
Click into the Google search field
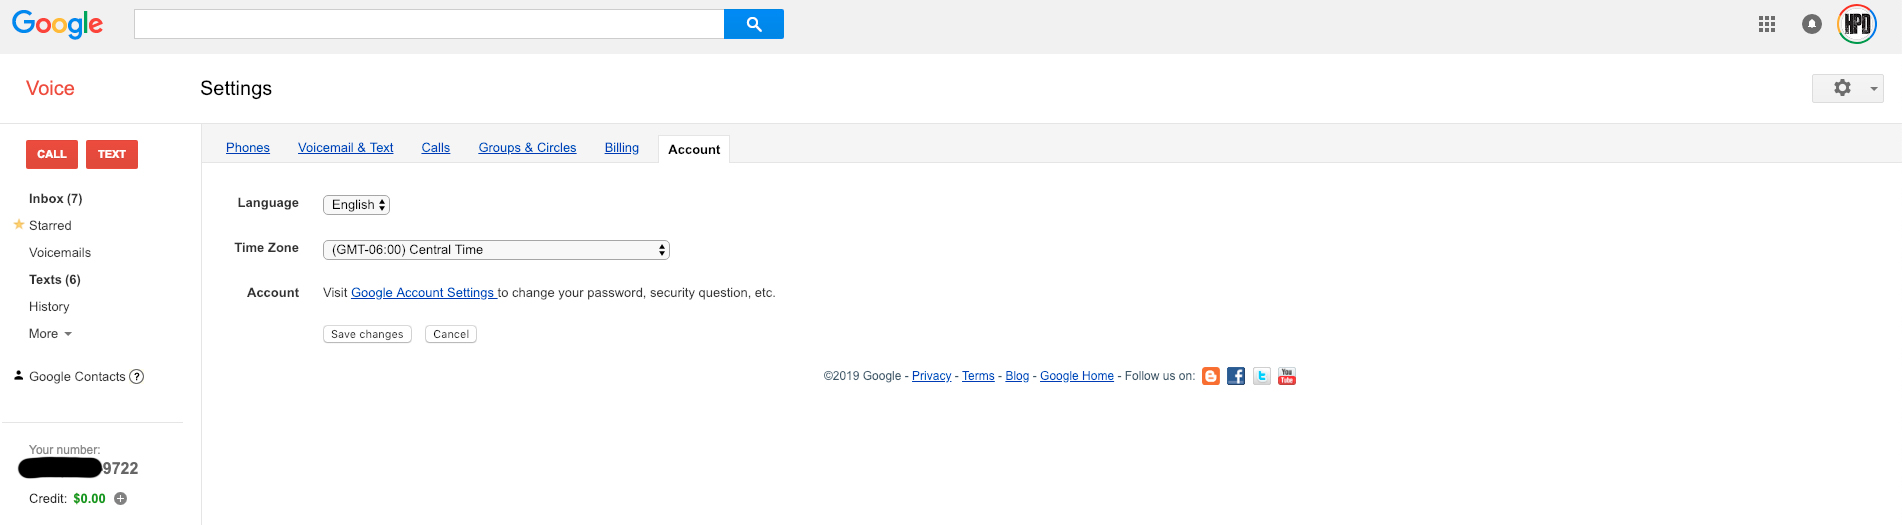[429, 24]
